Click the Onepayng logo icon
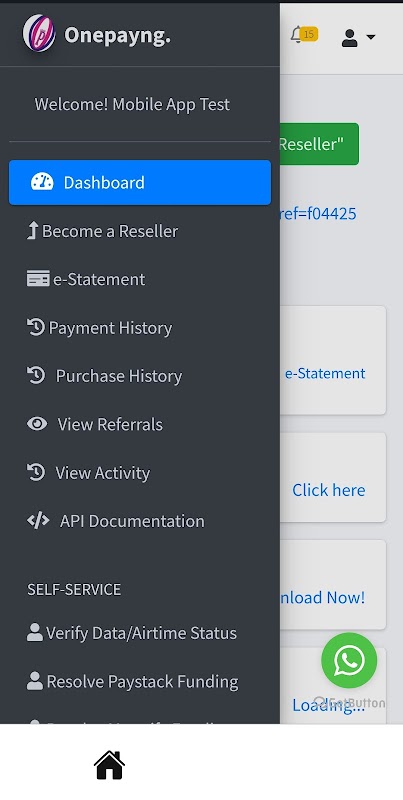This screenshot has width=403, height=800. click(39, 33)
